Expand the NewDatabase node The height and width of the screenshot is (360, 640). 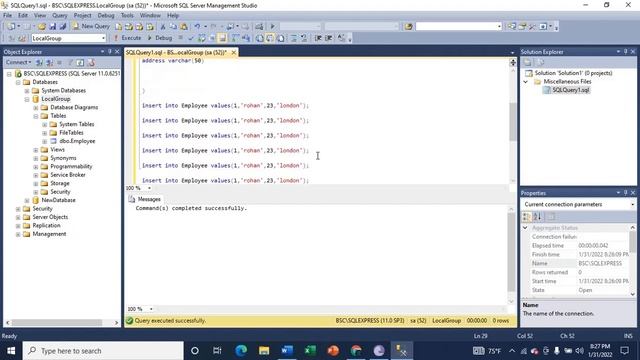tap(27, 200)
